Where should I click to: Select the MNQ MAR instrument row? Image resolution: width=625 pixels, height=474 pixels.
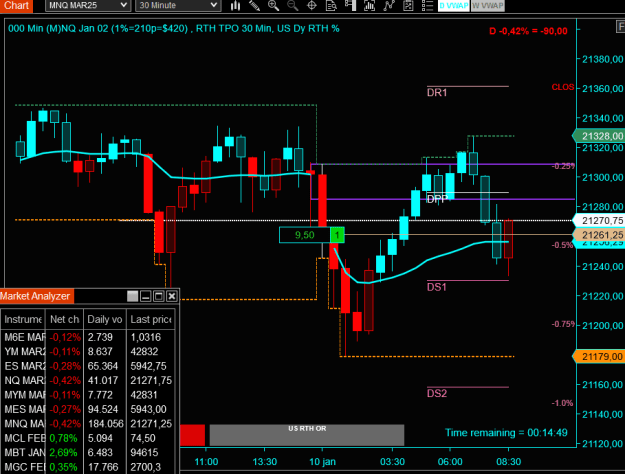pyautogui.click(x=88, y=424)
